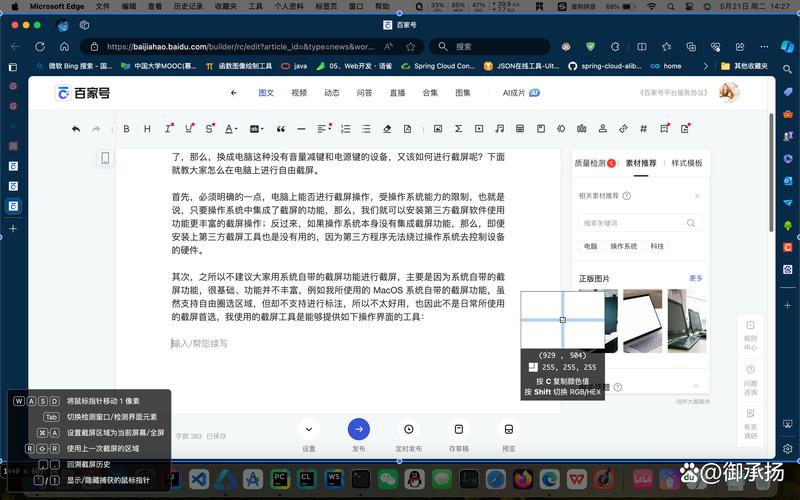Expand the 设置 chevron at the bottom
Viewport: 800px width, 500px height.
click(309, 429)
